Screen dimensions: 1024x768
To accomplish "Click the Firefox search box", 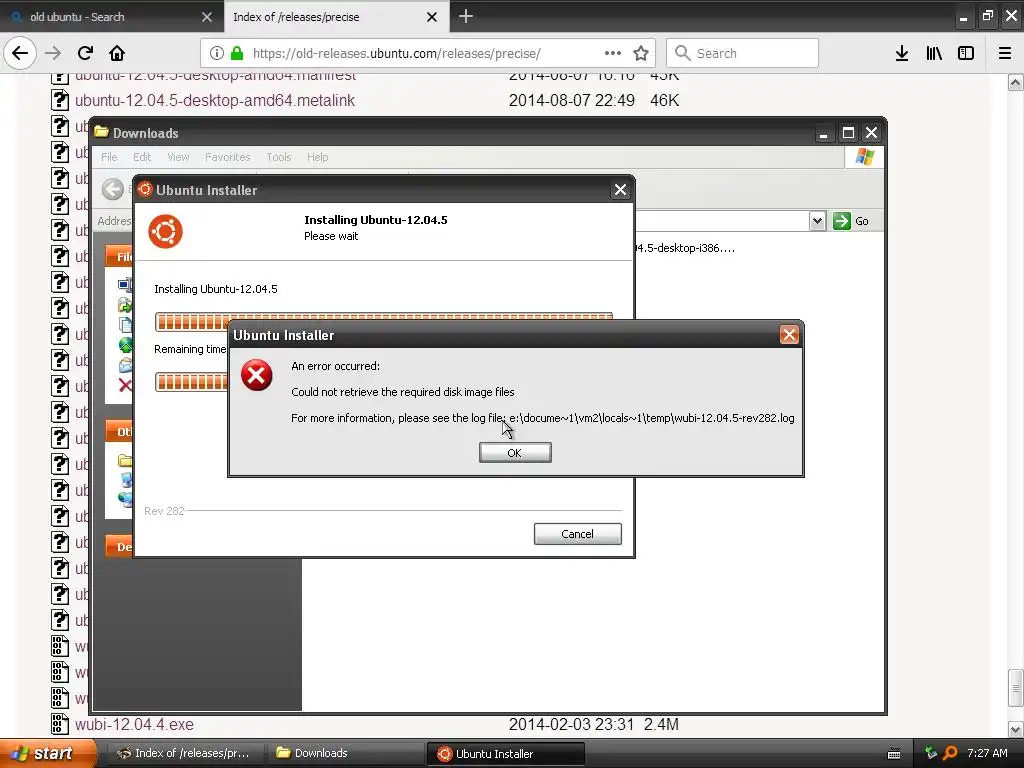I will (x=742, y=53).
